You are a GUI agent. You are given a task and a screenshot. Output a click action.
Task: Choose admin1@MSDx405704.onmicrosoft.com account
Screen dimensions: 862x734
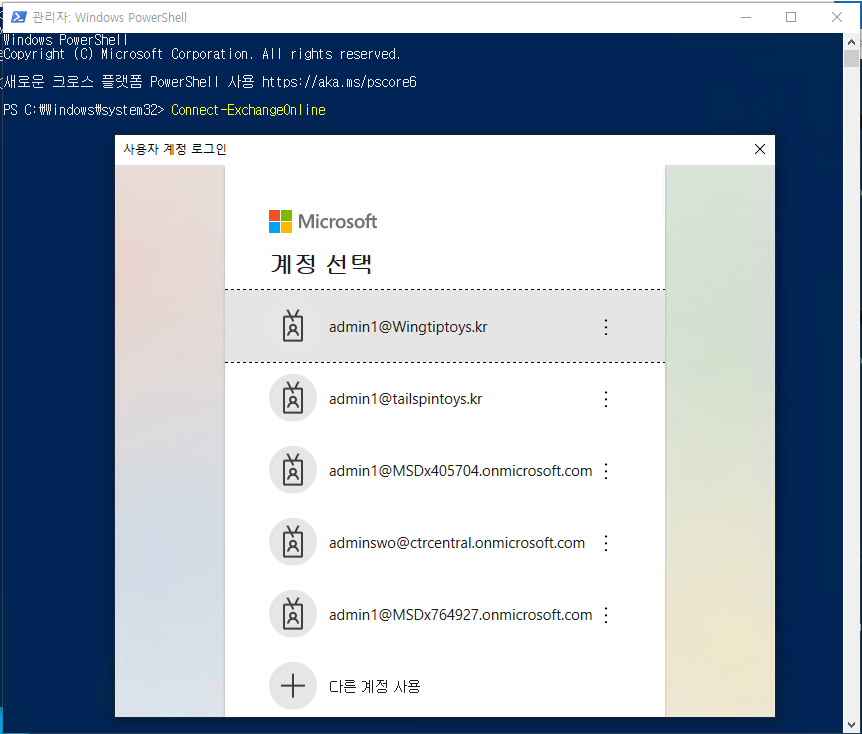[444, 471]
